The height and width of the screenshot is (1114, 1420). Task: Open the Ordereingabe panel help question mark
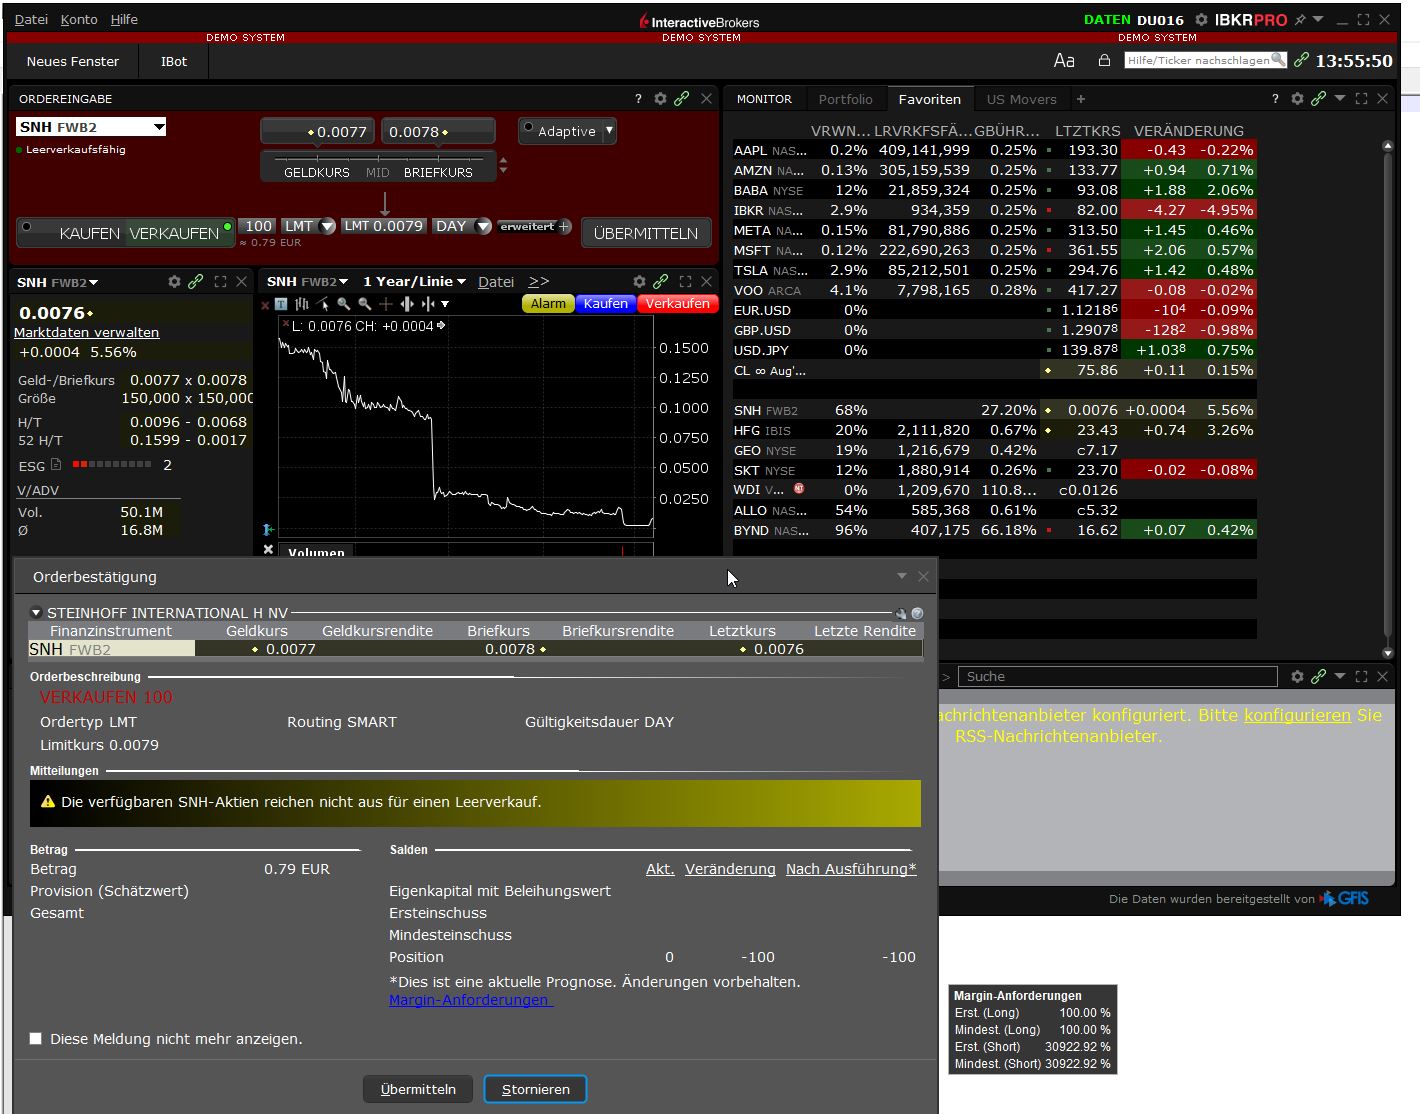638,99
